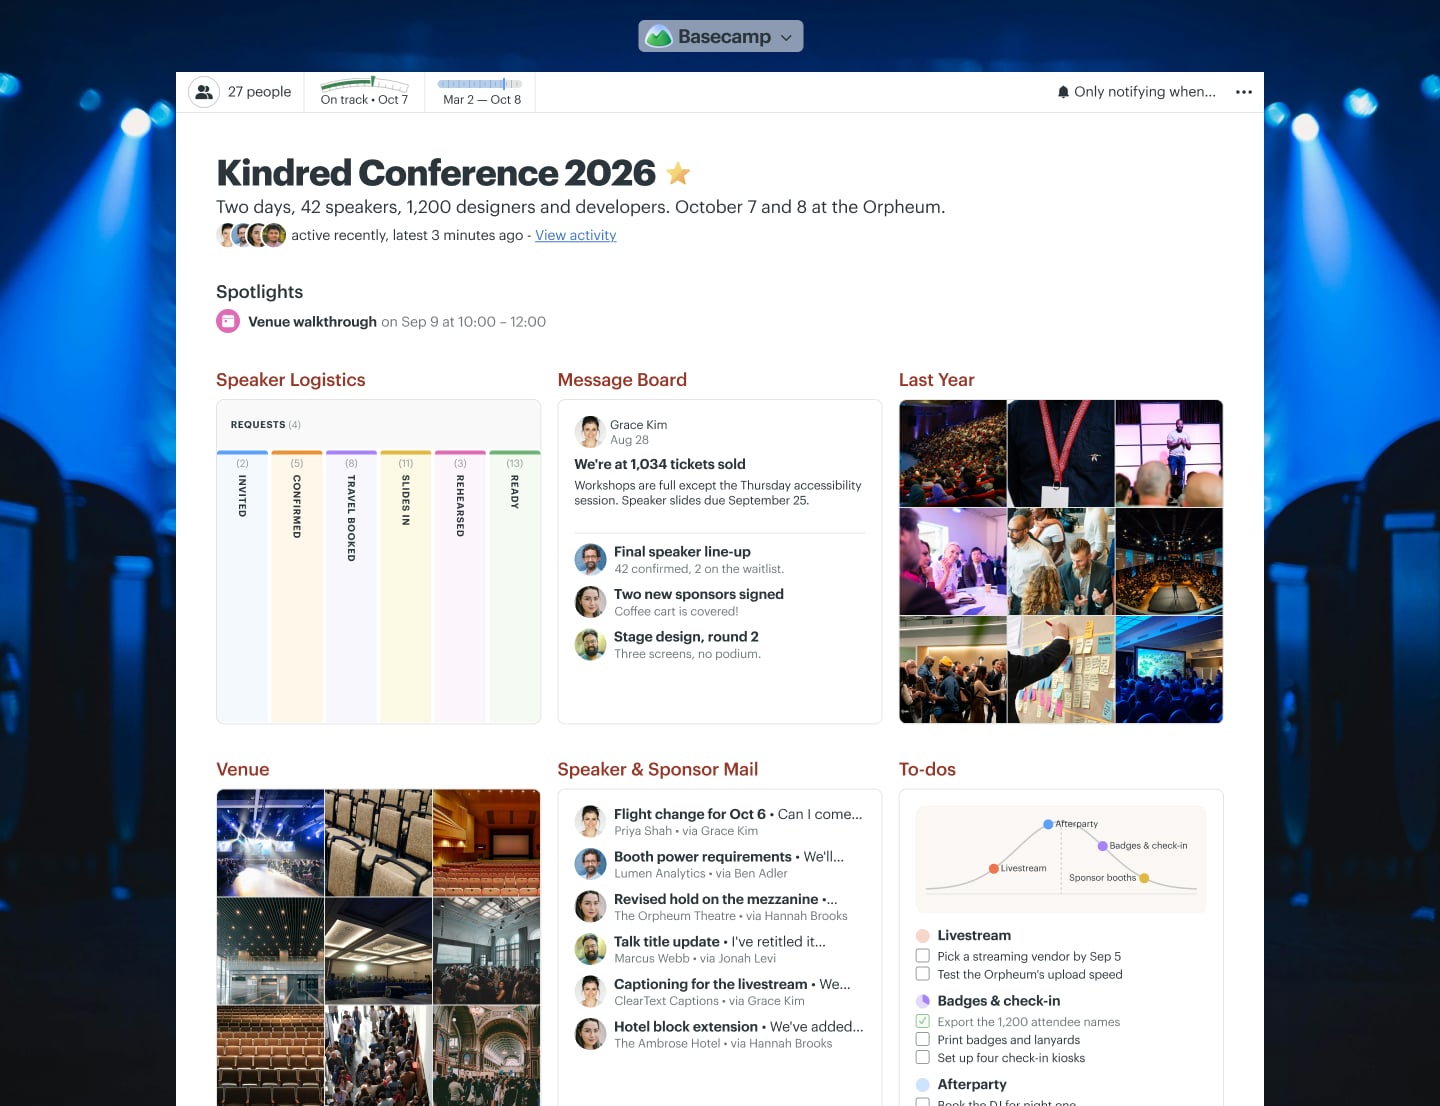Click the avatar beside Hotel block extension

point(590,1034)
